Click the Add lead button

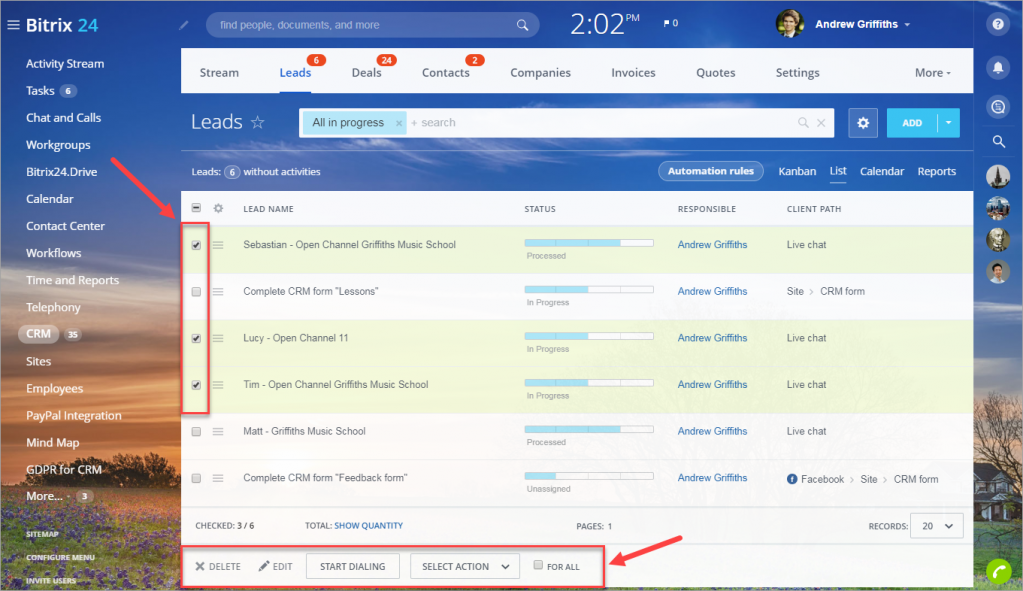[912, 123]
